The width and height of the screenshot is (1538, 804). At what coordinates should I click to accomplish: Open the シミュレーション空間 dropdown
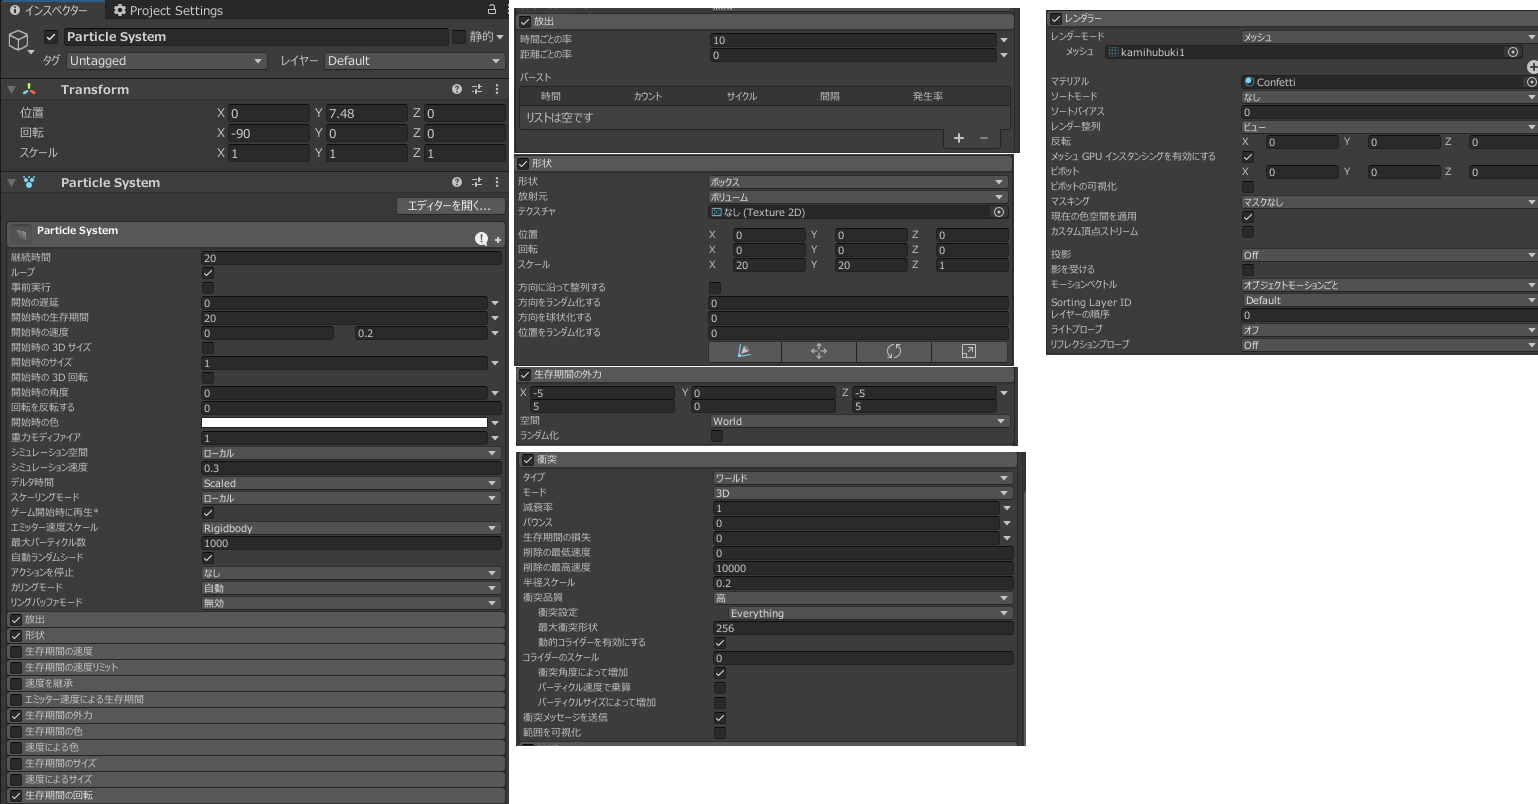coord(350,453)
